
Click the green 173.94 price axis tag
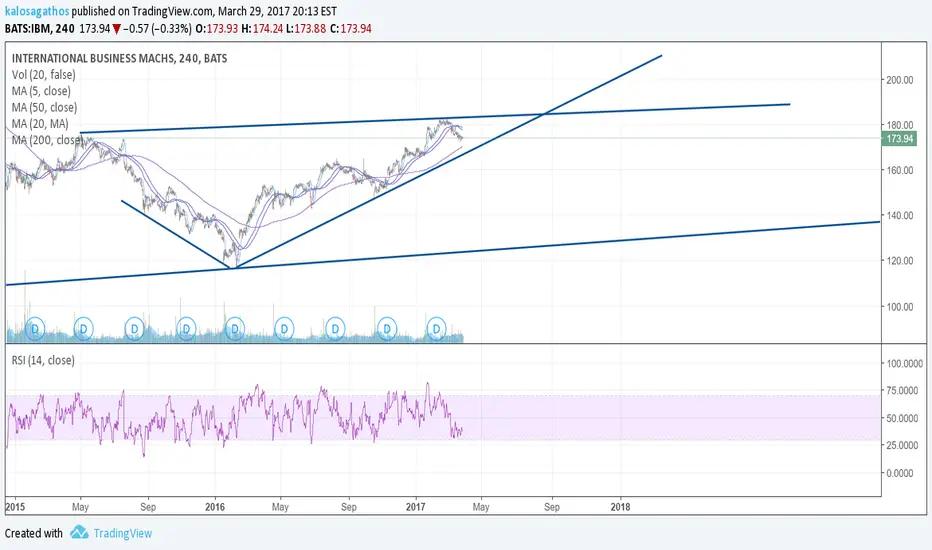(x=899, y=139)
